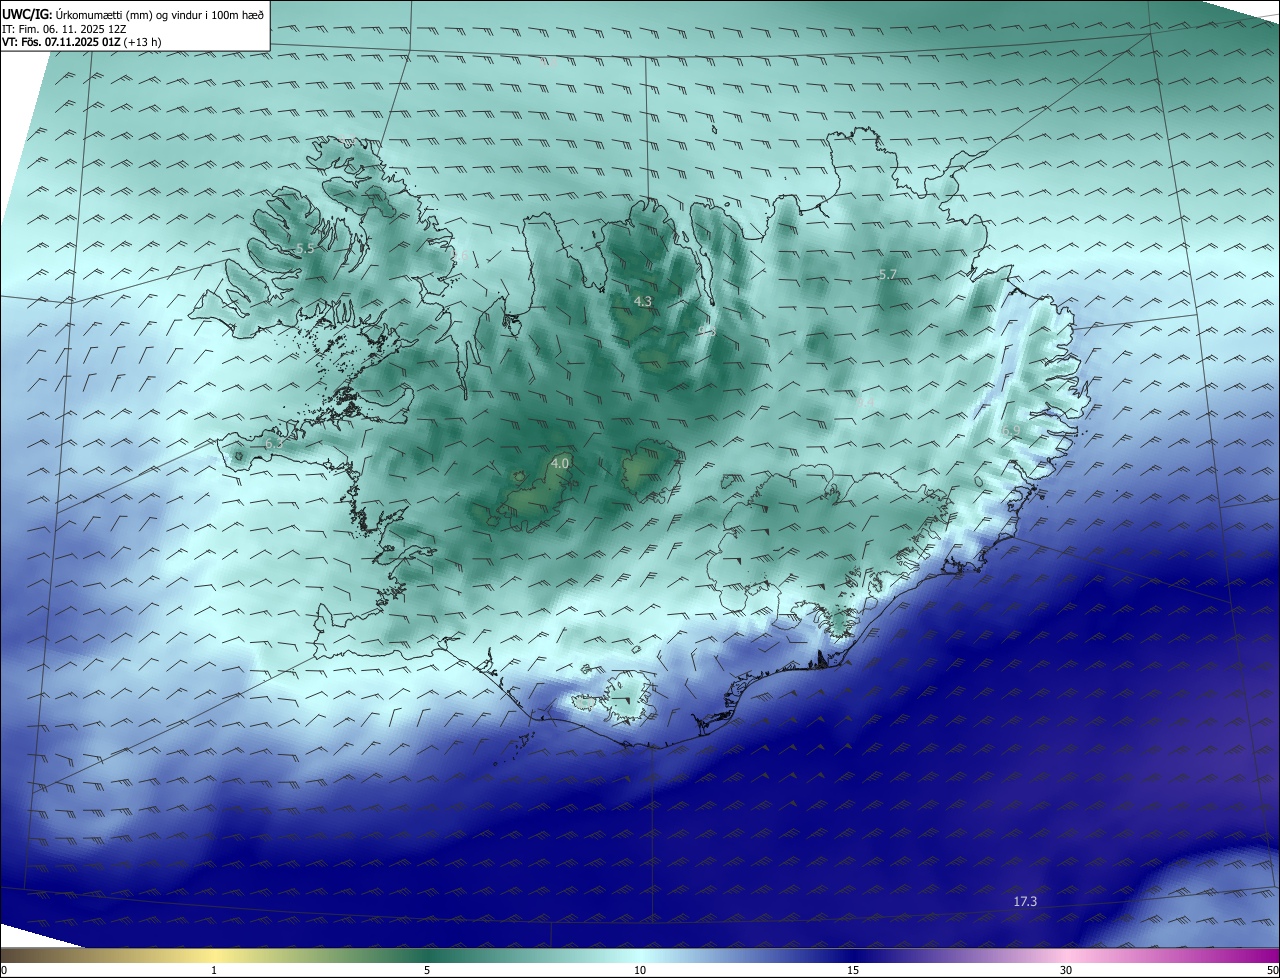
Task: Click the 5.5 value over the Westfjords
Action: (x=305, y=248)
